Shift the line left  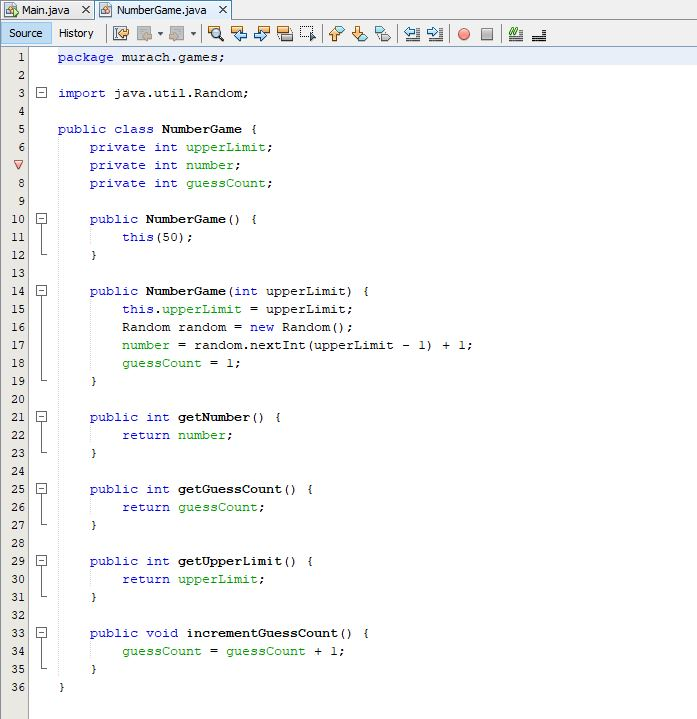(412, 33)
